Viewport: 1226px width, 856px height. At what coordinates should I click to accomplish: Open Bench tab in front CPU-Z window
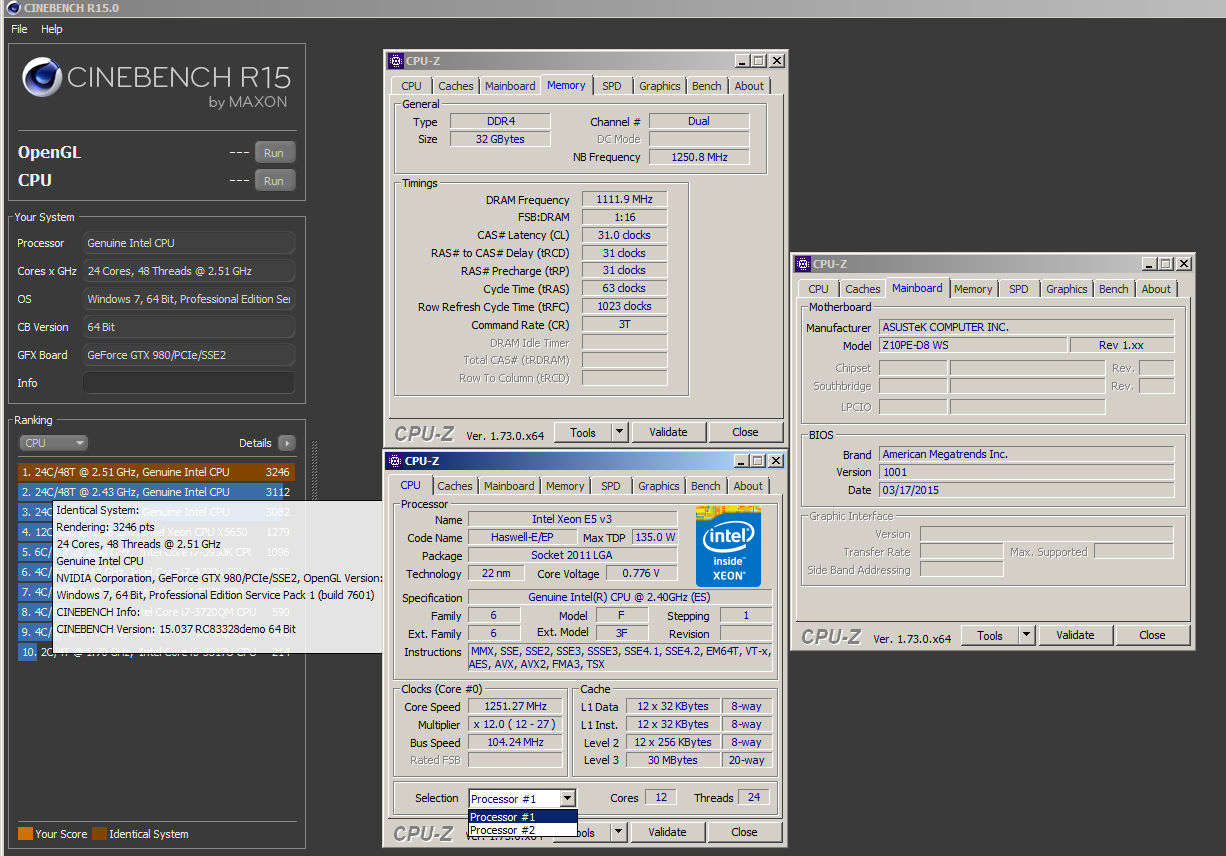[706, 486]
